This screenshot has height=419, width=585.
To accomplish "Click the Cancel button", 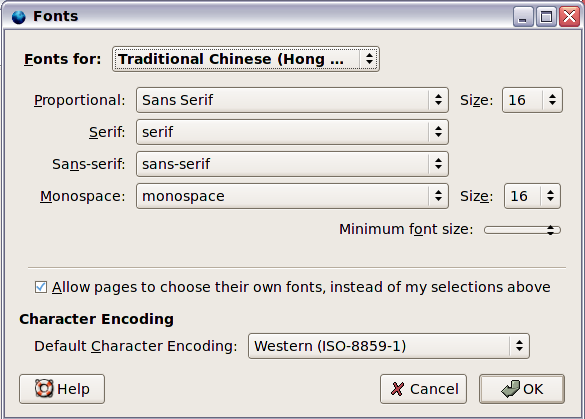I will tap(423, 389).
